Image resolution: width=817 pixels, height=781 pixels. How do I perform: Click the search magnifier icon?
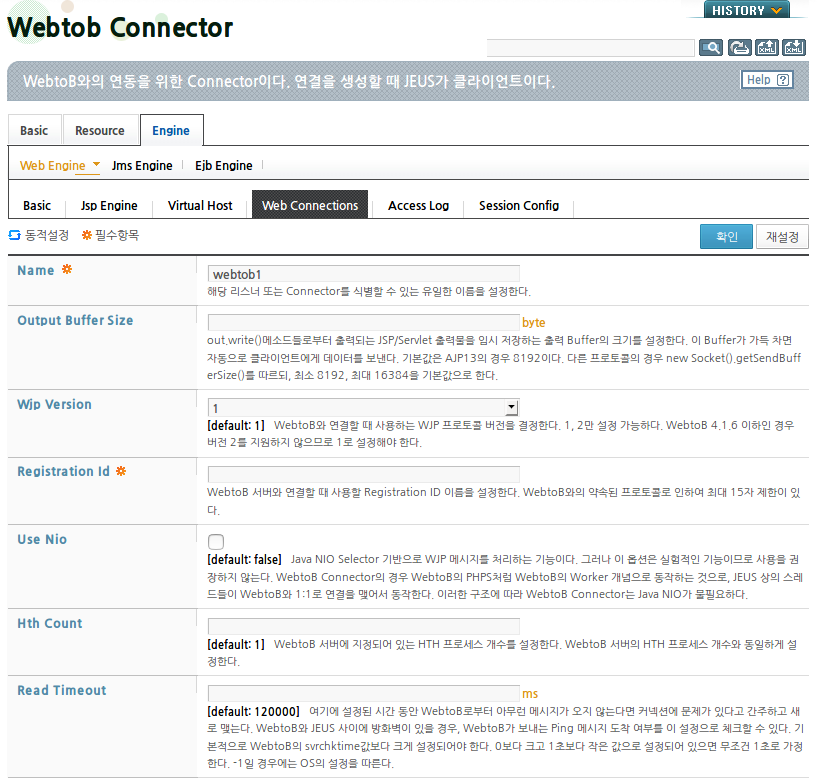click(x=711, y=48)
